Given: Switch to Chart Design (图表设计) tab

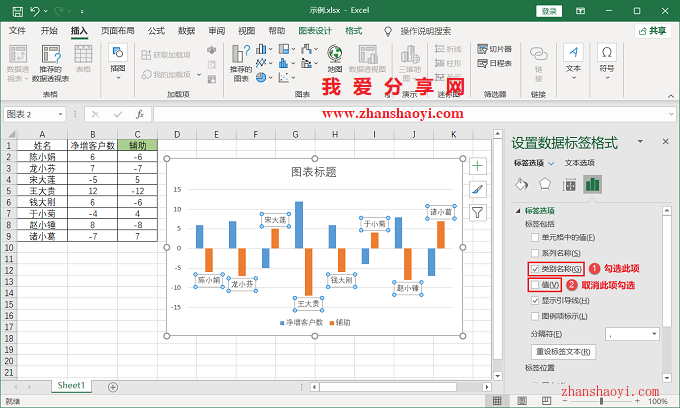Looking at the screenshot, I should (315, 31).
